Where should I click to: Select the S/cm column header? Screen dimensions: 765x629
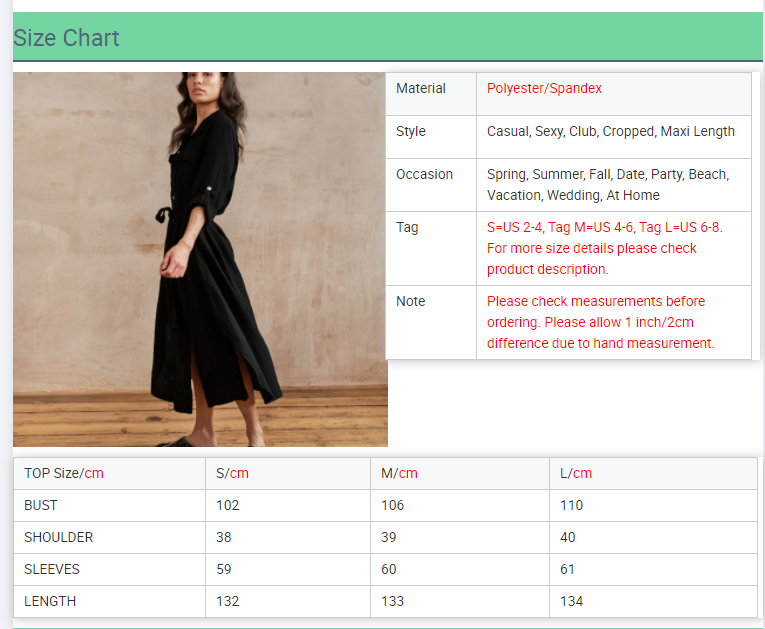point(232,474)
